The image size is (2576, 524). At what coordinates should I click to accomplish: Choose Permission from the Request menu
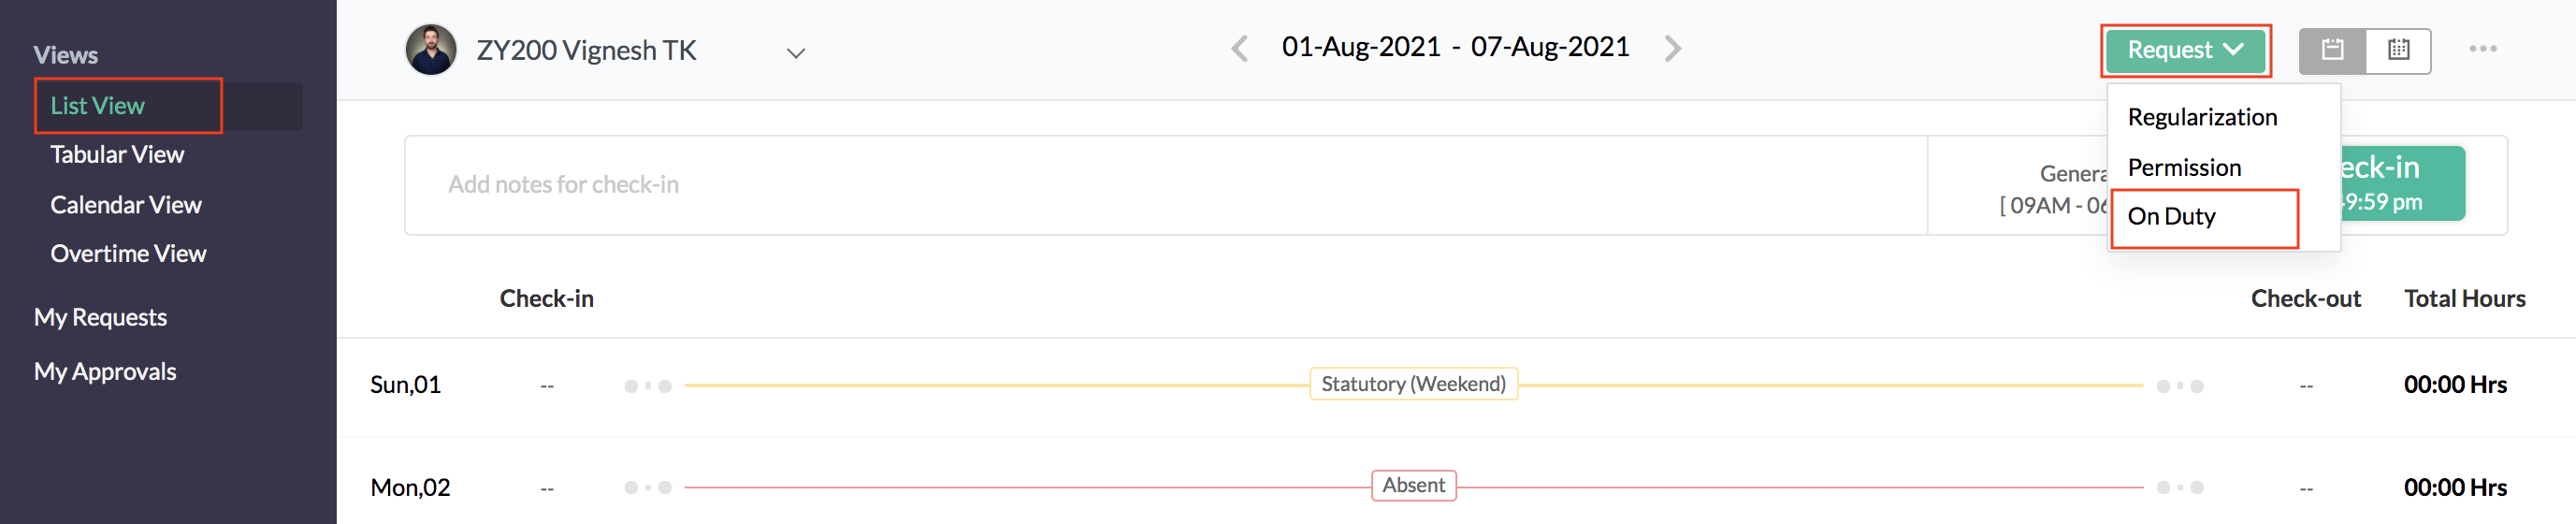tap(2184, 168)
